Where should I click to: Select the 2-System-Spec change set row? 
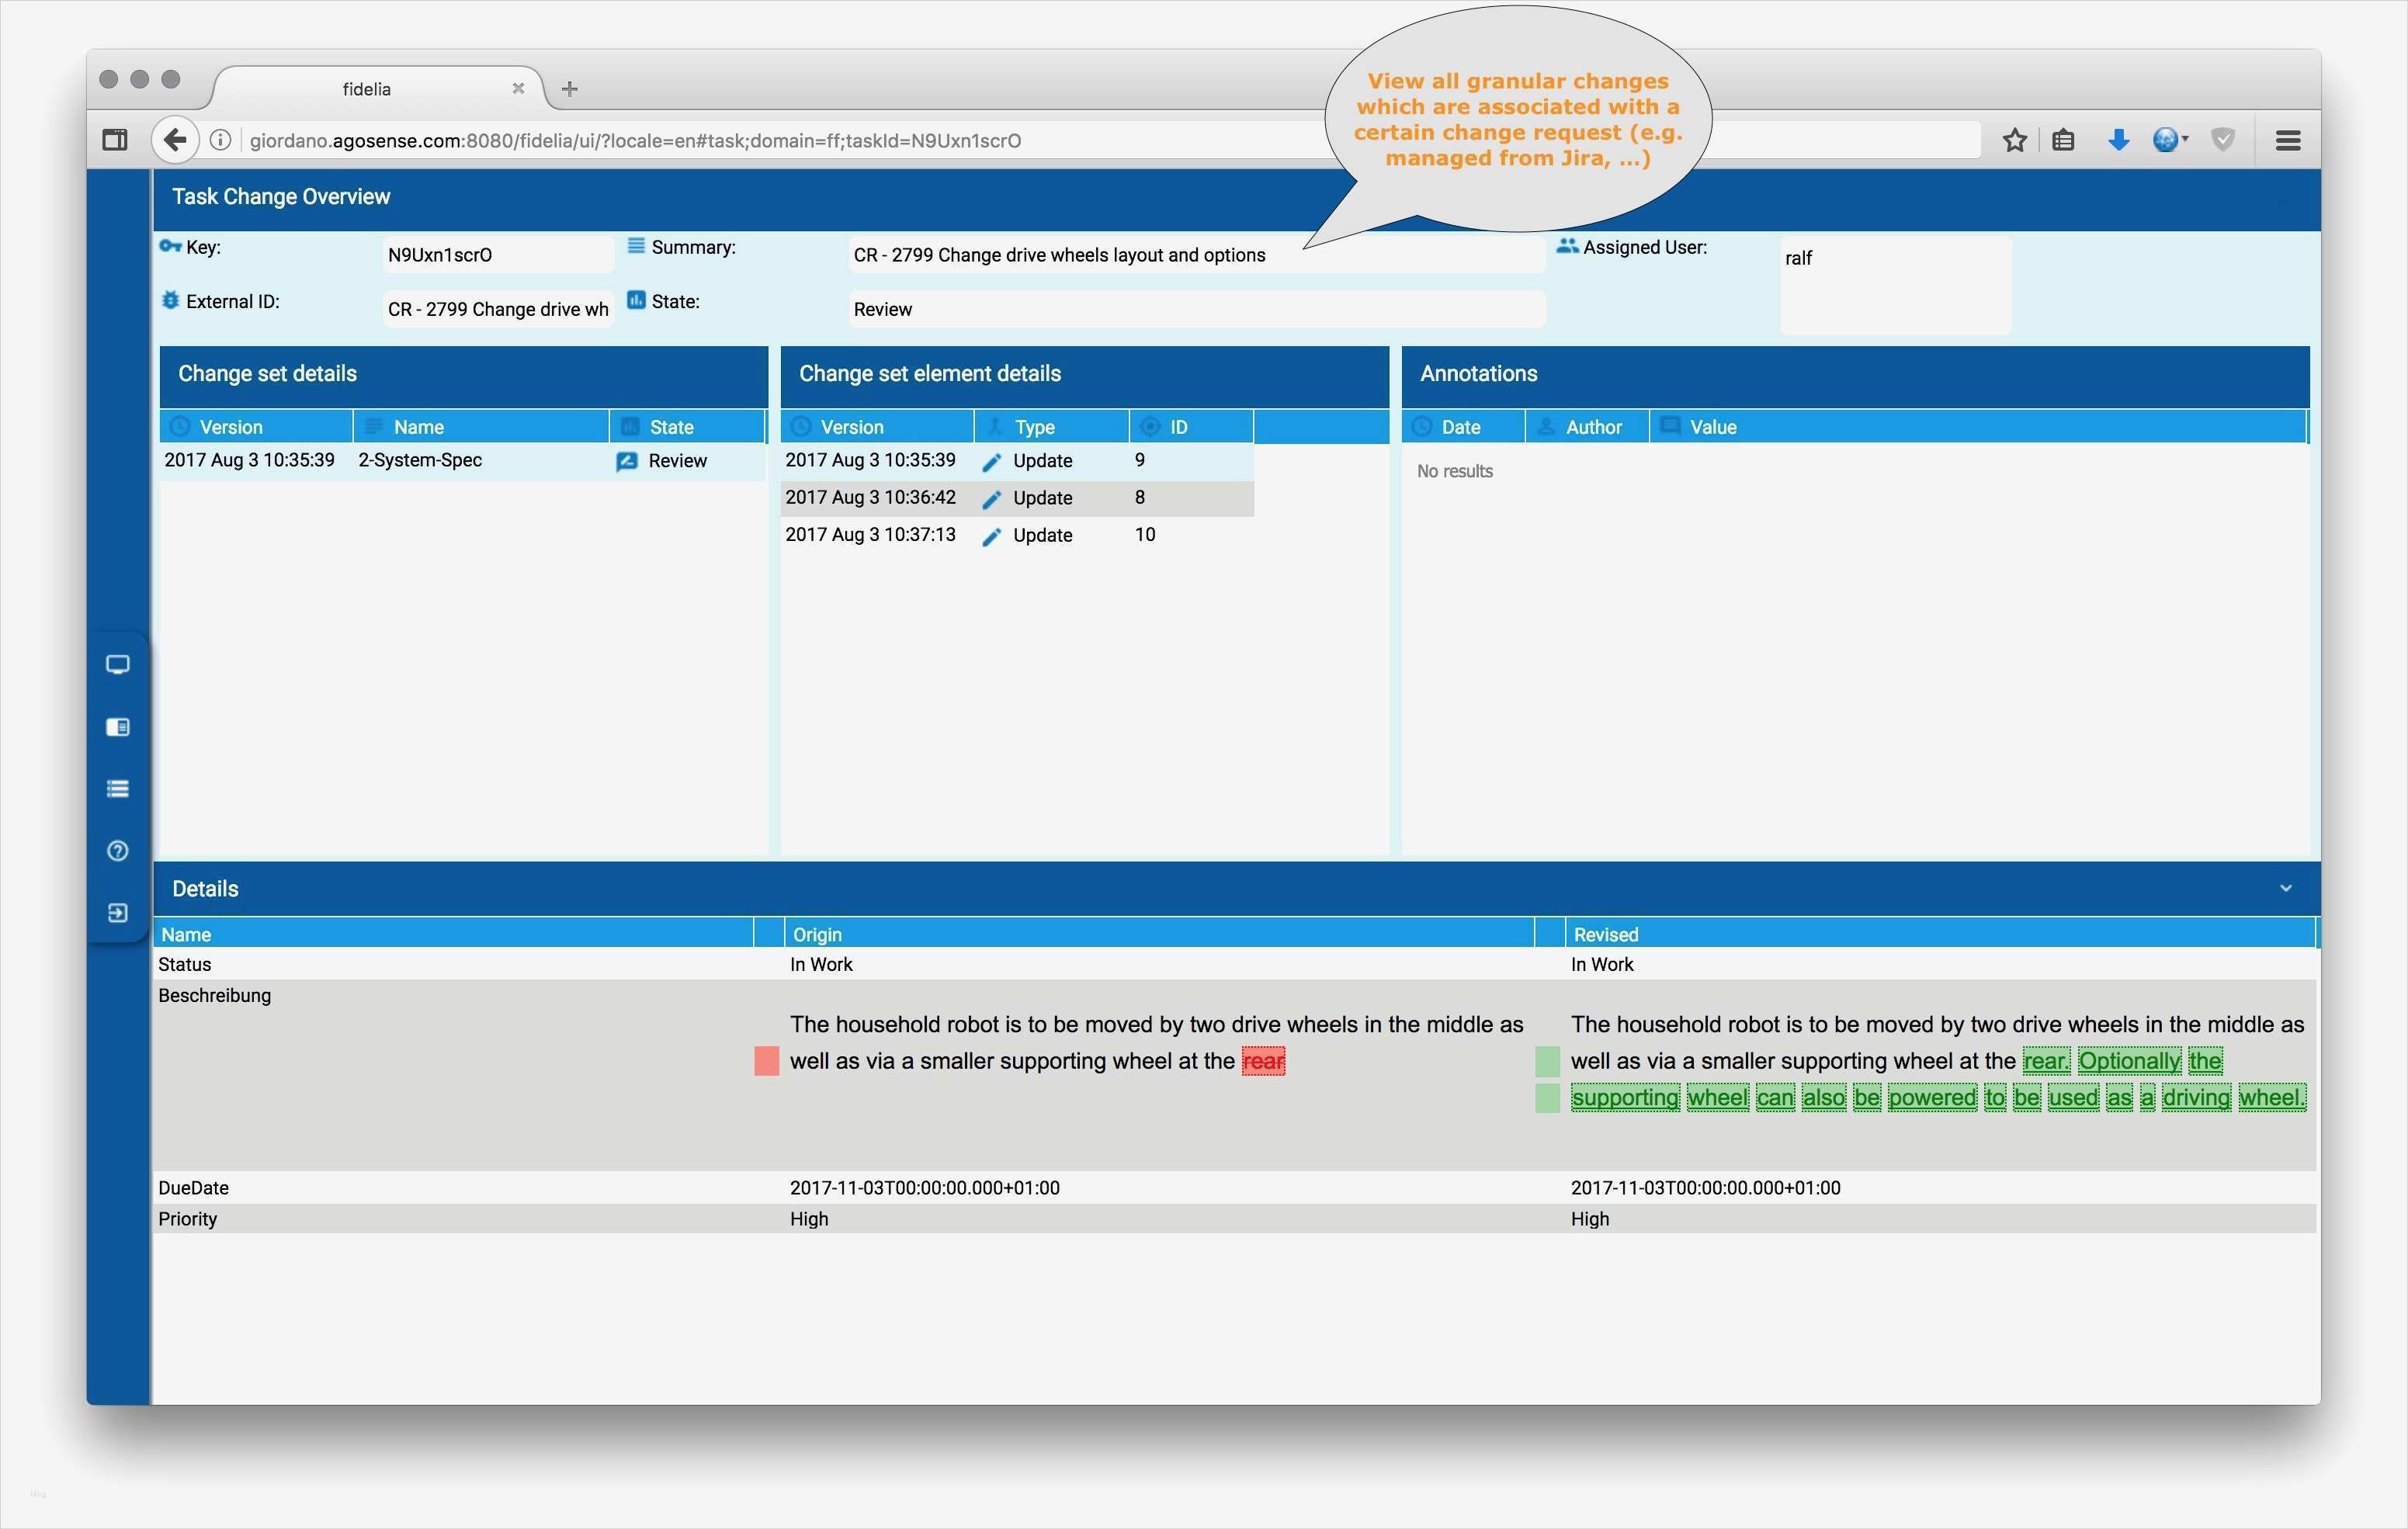click(420, 460)
